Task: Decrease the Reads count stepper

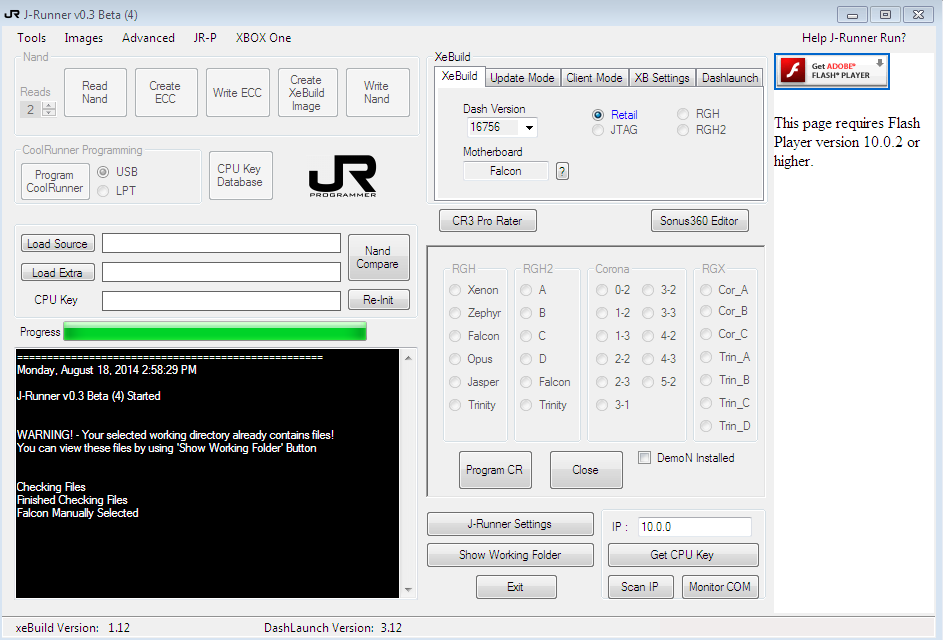Action: [49, 112]
